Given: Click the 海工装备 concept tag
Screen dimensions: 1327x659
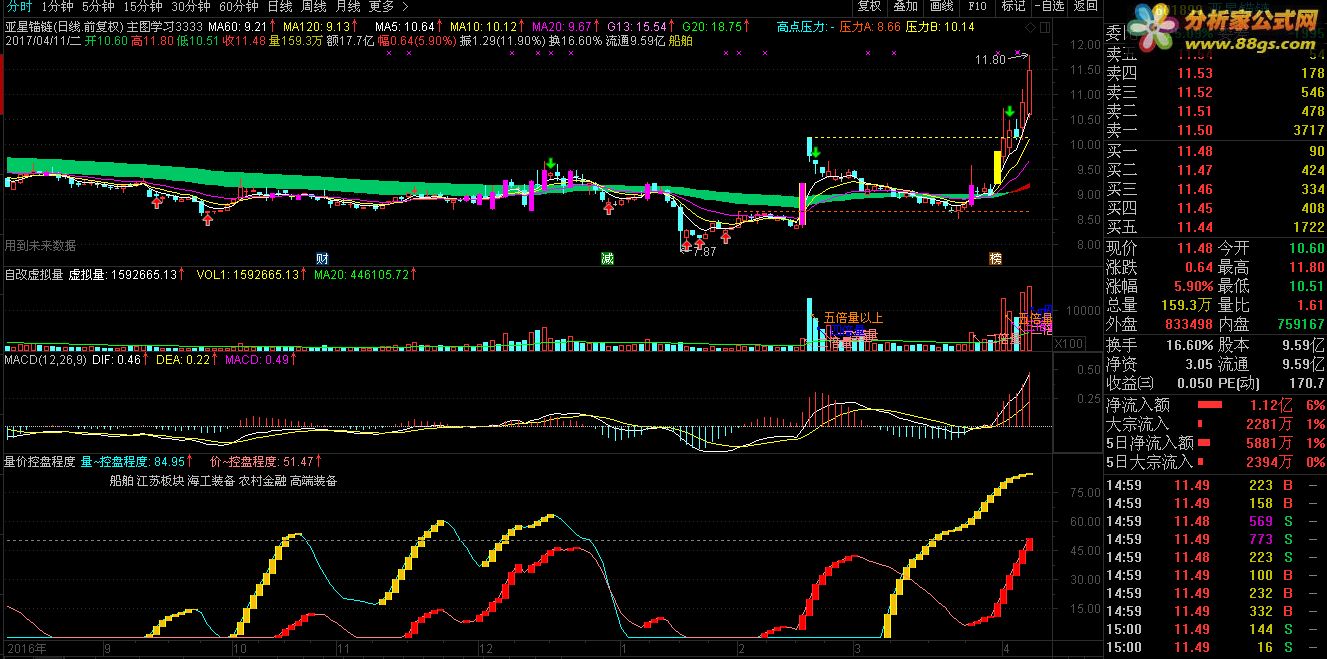Looking at the screenshot, I should tap(210, 481).
